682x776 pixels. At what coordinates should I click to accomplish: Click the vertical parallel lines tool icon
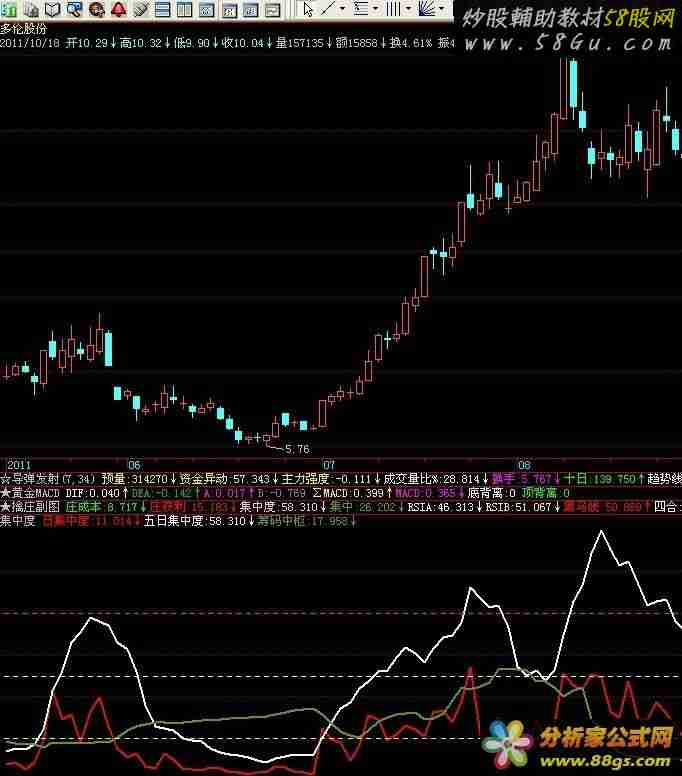coord(393,8)
